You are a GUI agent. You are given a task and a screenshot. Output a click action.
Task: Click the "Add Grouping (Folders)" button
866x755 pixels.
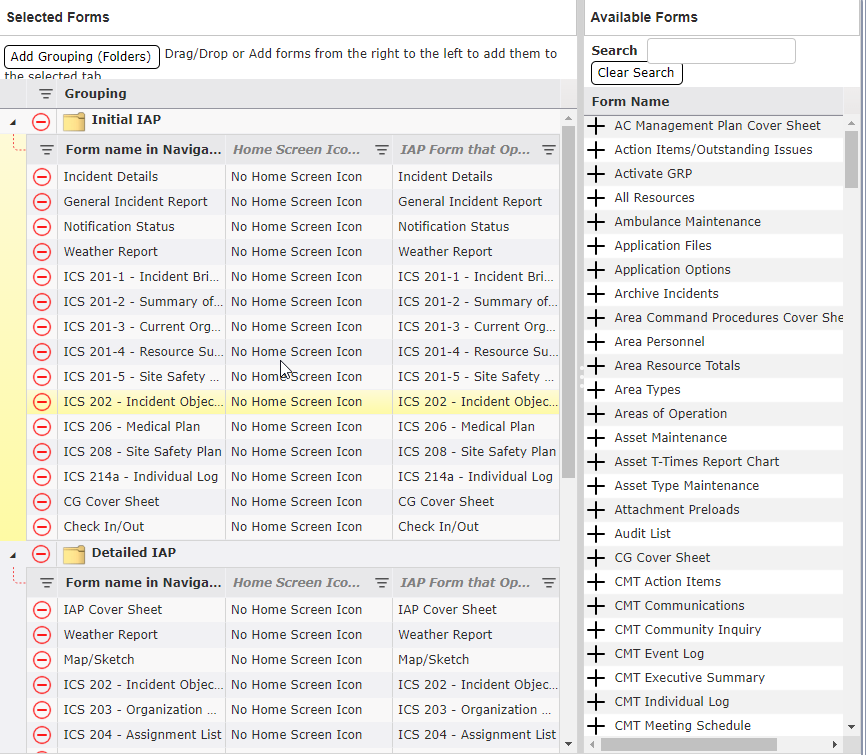point(82,56)
